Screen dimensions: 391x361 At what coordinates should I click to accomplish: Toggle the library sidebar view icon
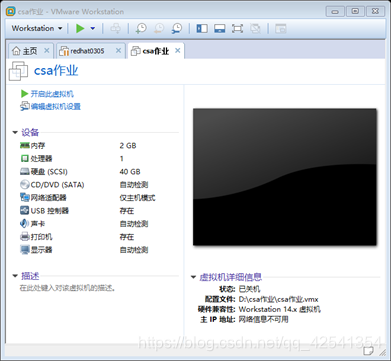[x=202, y=29]
